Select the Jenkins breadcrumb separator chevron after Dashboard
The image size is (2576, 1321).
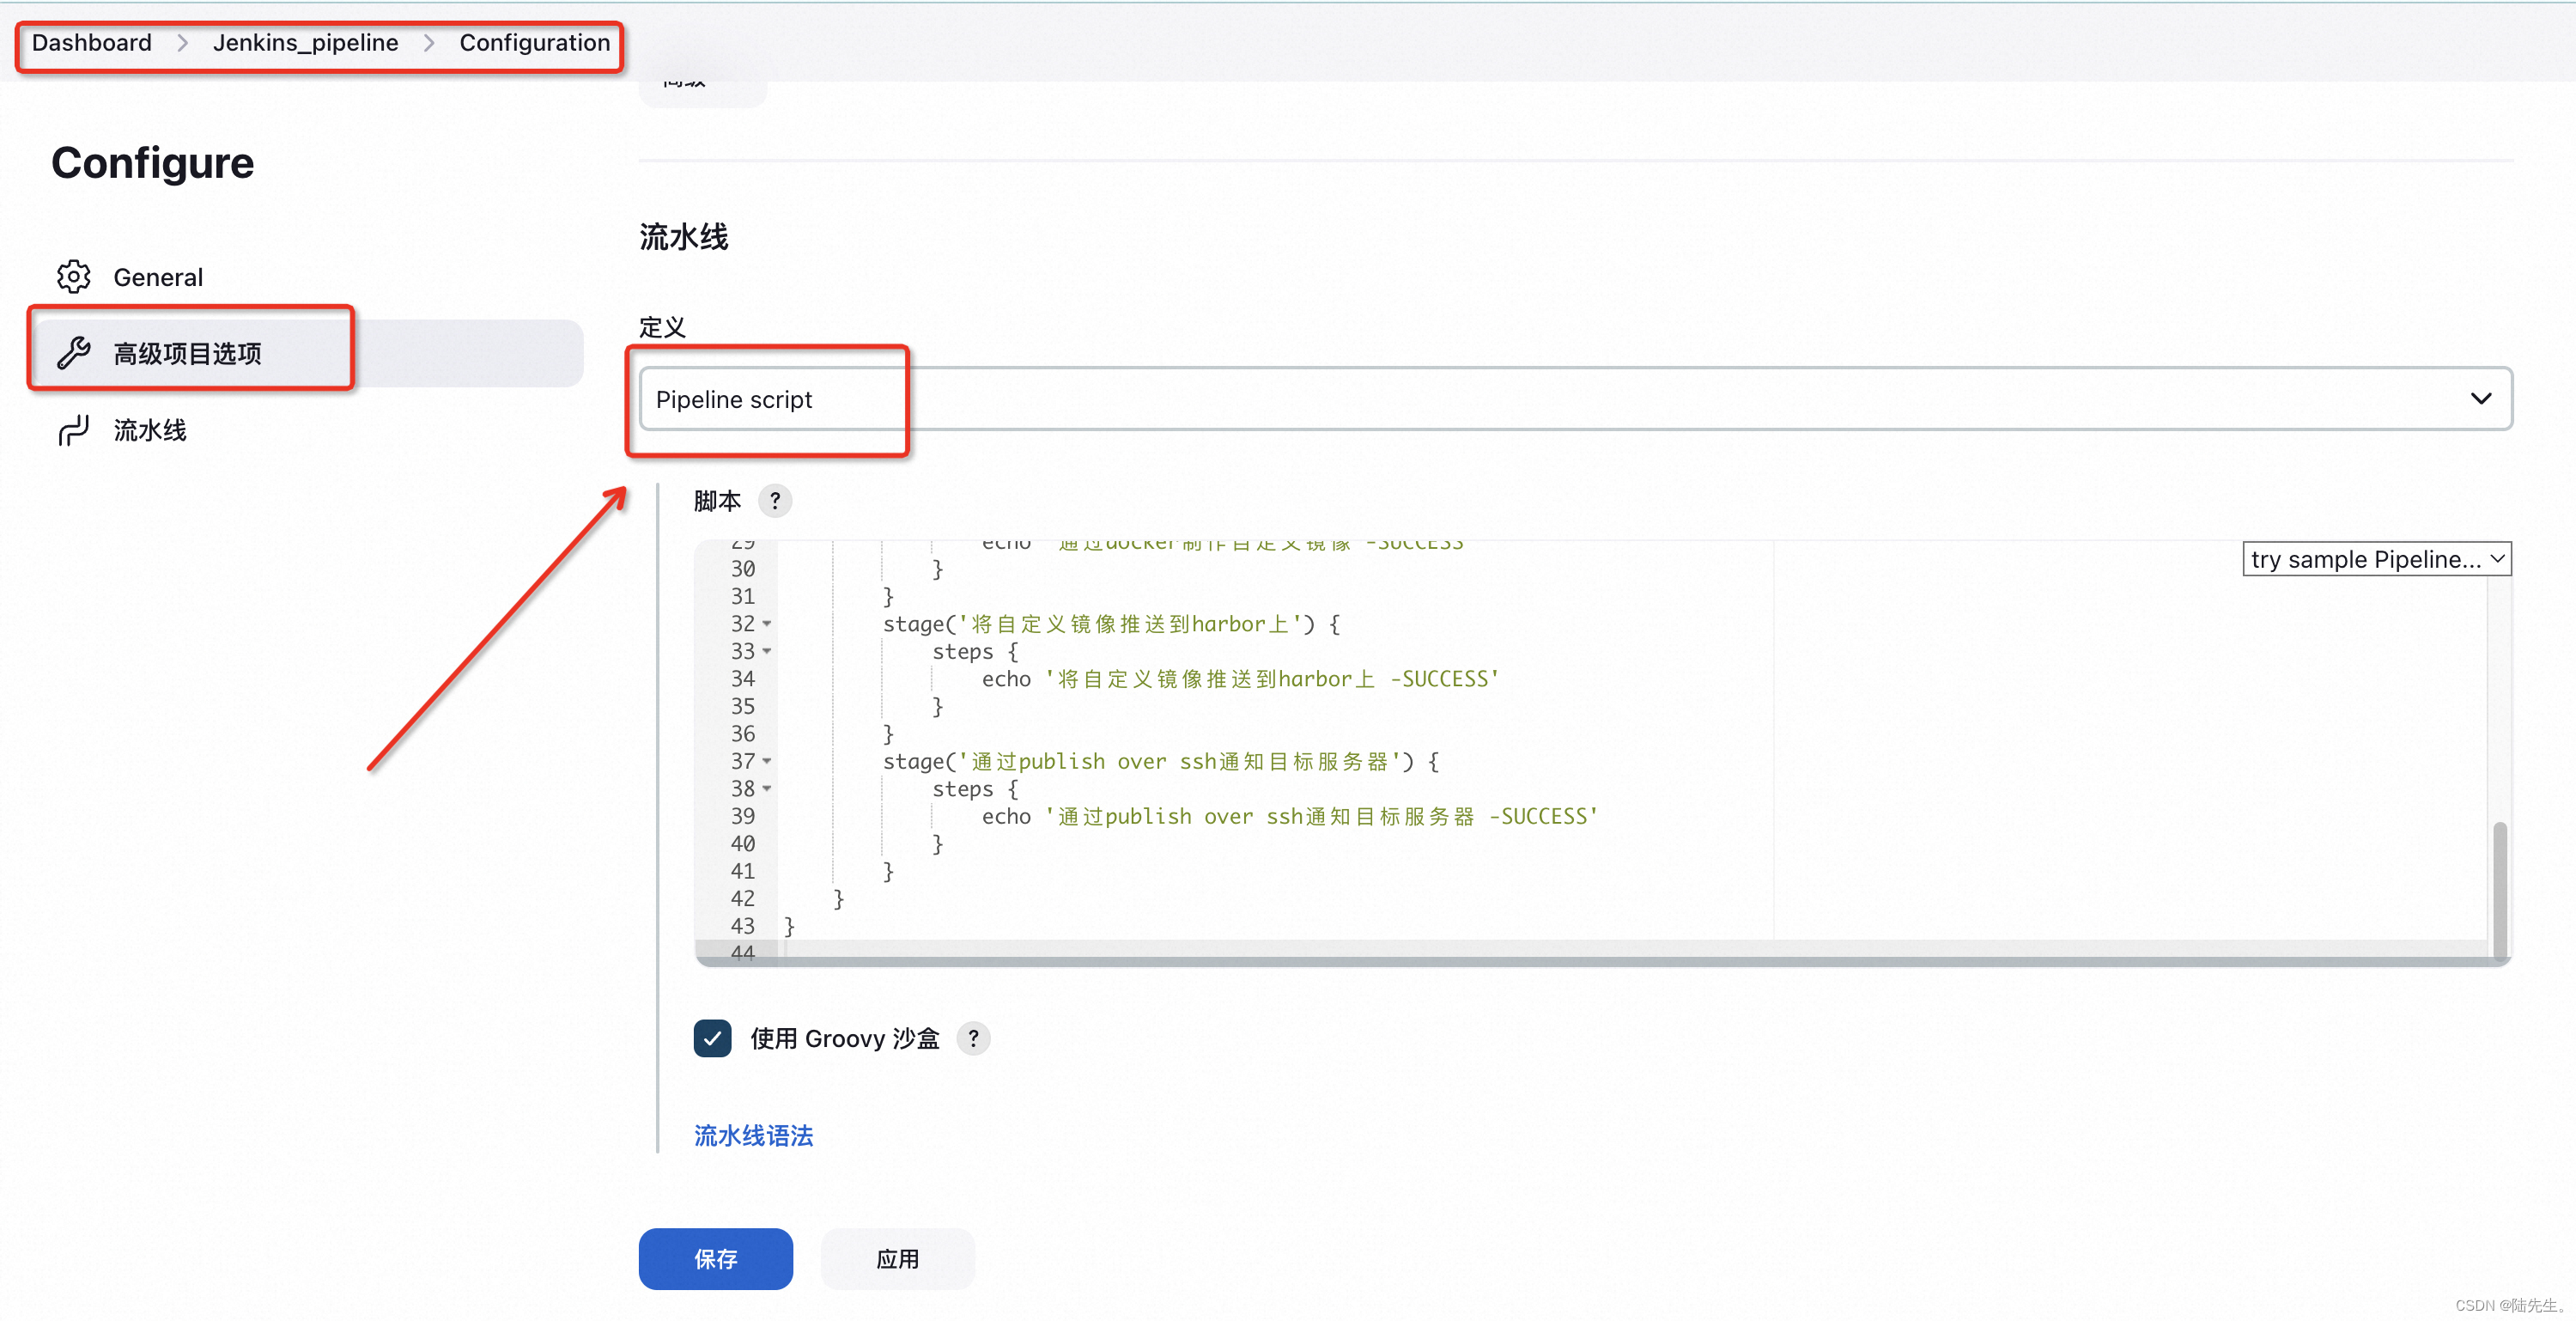point(181,43)
